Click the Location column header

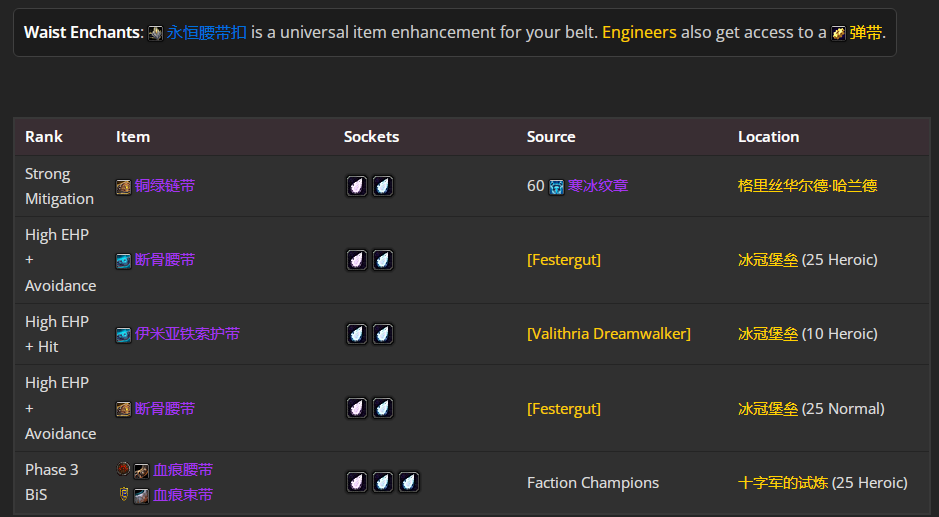pyautogui.click(x=768, y=137)
